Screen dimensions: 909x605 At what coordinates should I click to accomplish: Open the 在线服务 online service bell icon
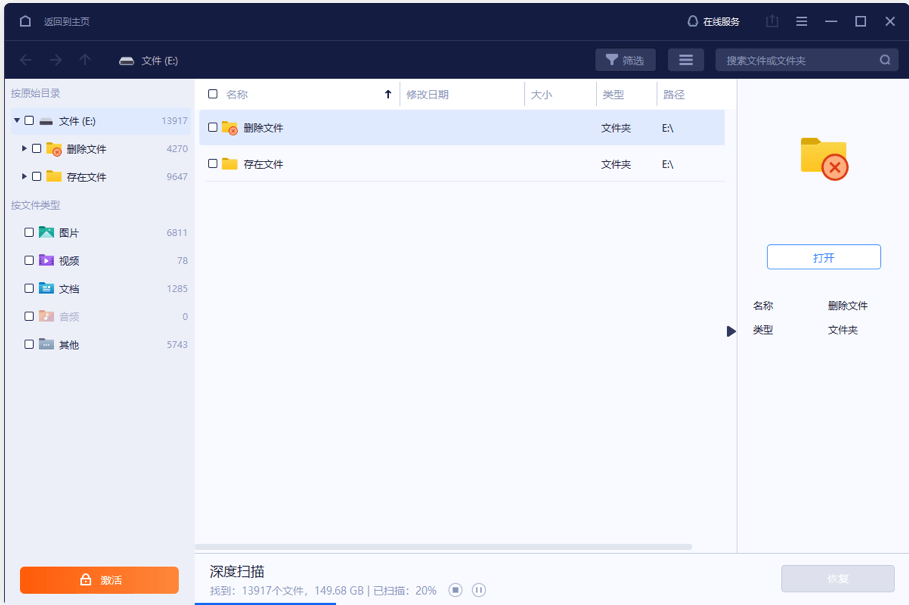(692, 21)
